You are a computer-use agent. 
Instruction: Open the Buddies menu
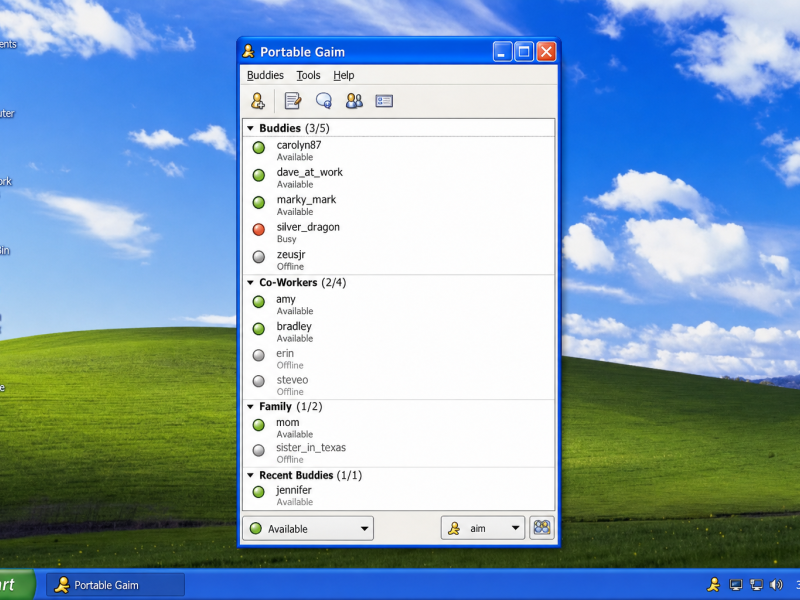pyautogui.click(x=265, y=76)
